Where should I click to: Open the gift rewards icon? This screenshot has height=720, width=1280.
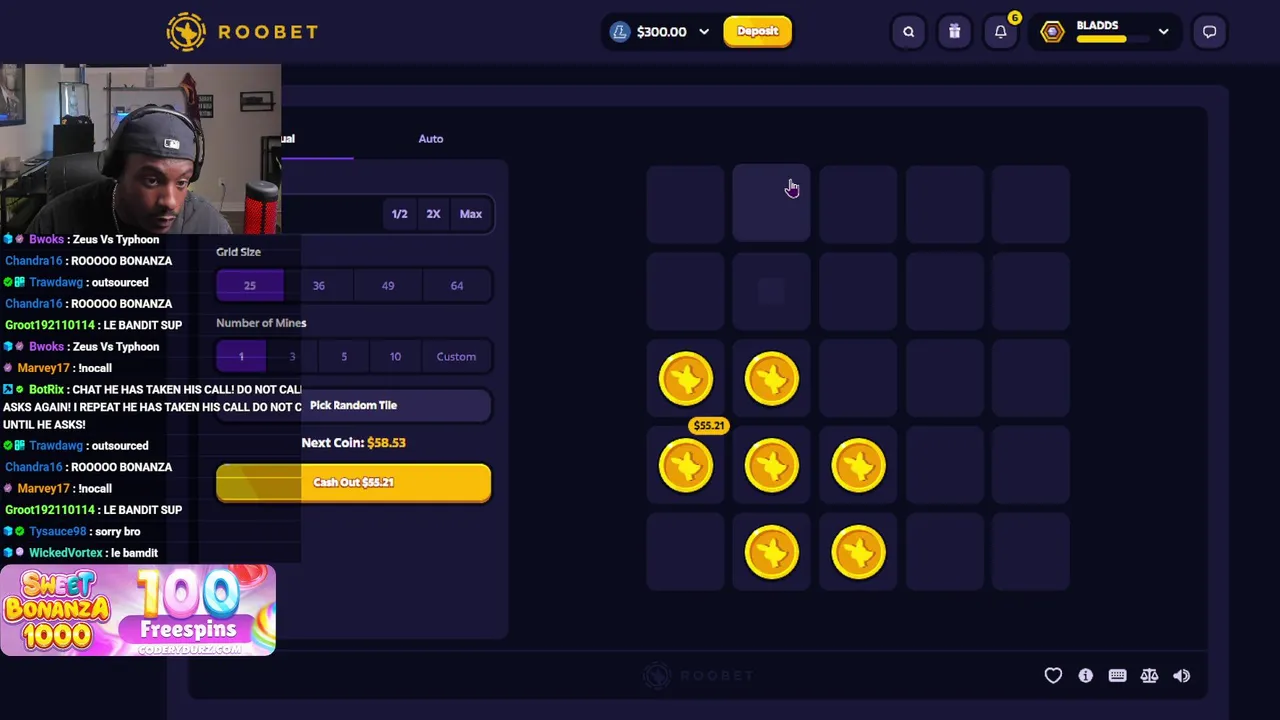coord(954,32)
